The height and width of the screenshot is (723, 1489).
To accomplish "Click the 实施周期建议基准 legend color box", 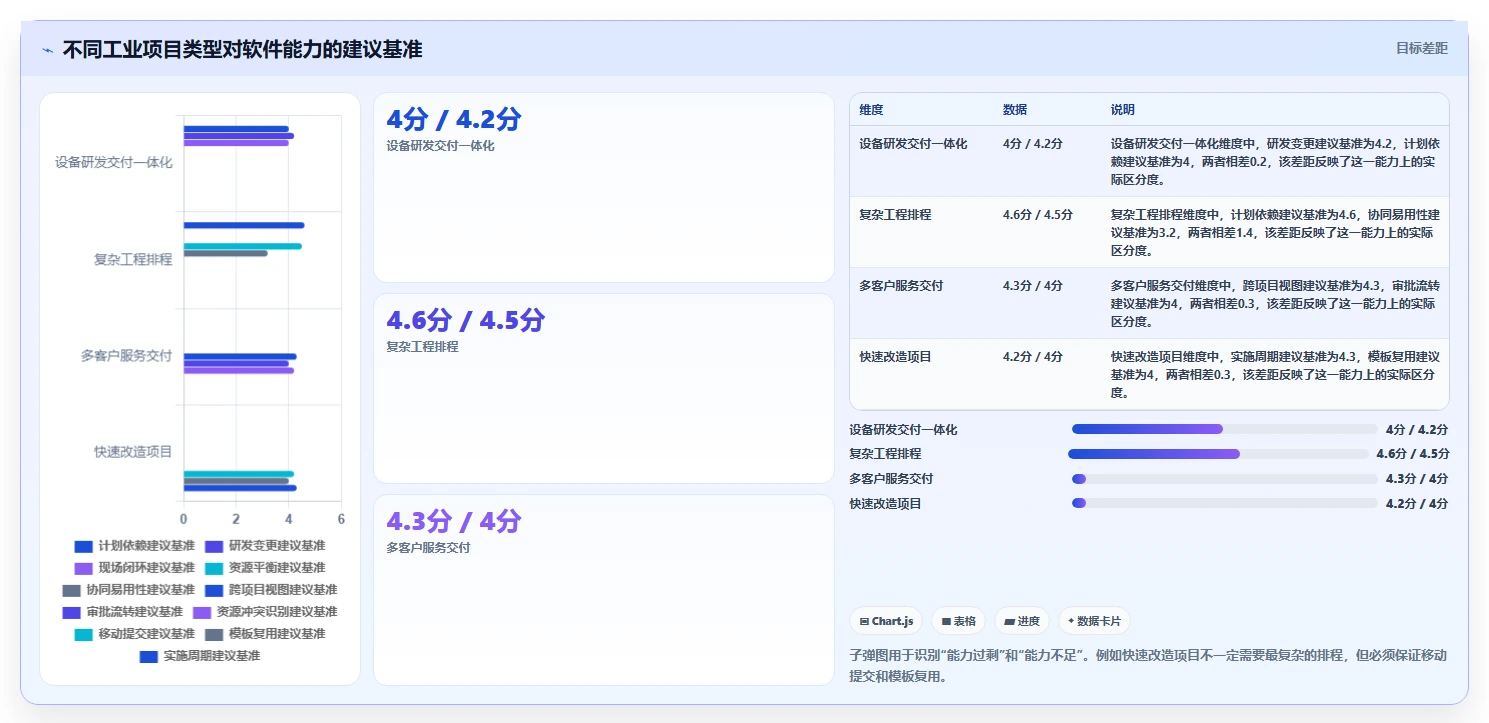I will [x=148, y=656].
